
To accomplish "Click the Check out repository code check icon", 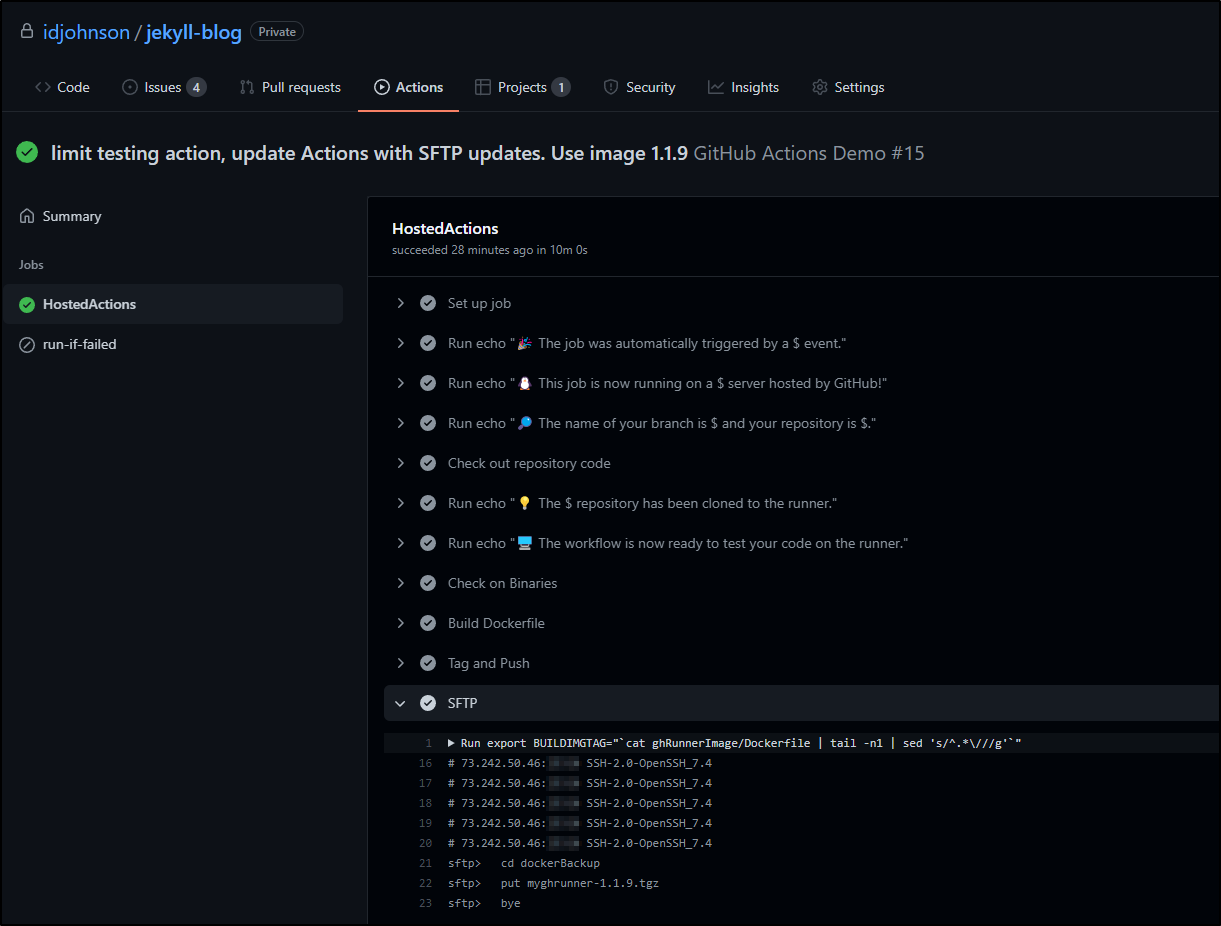I will point(428,463).
